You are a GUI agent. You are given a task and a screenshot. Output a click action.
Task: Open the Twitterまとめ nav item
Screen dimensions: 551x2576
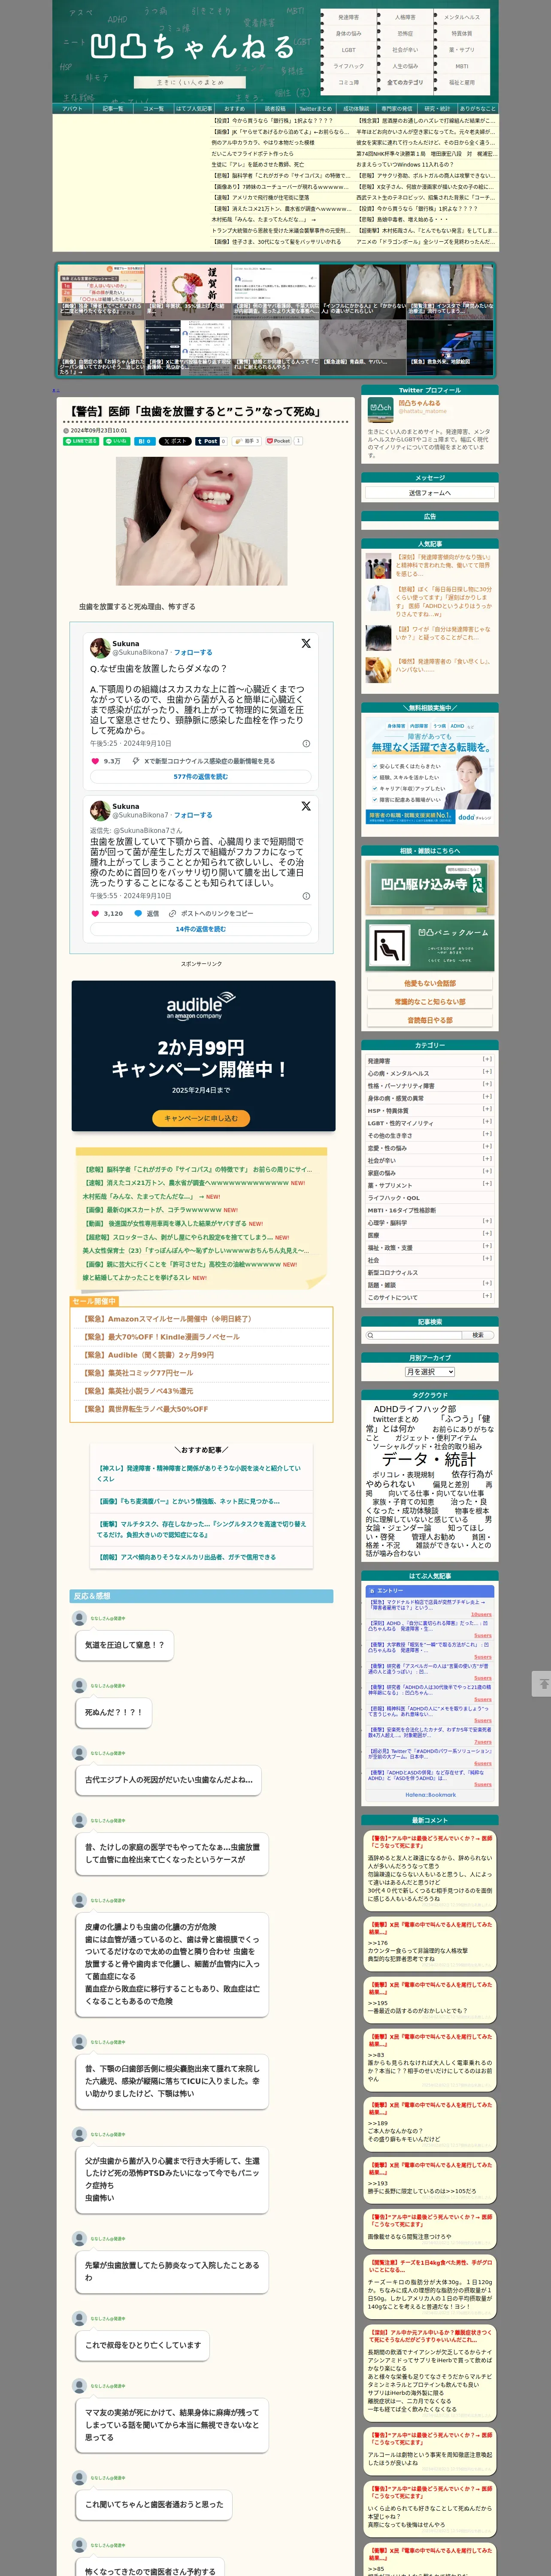(x=316, y=108)
